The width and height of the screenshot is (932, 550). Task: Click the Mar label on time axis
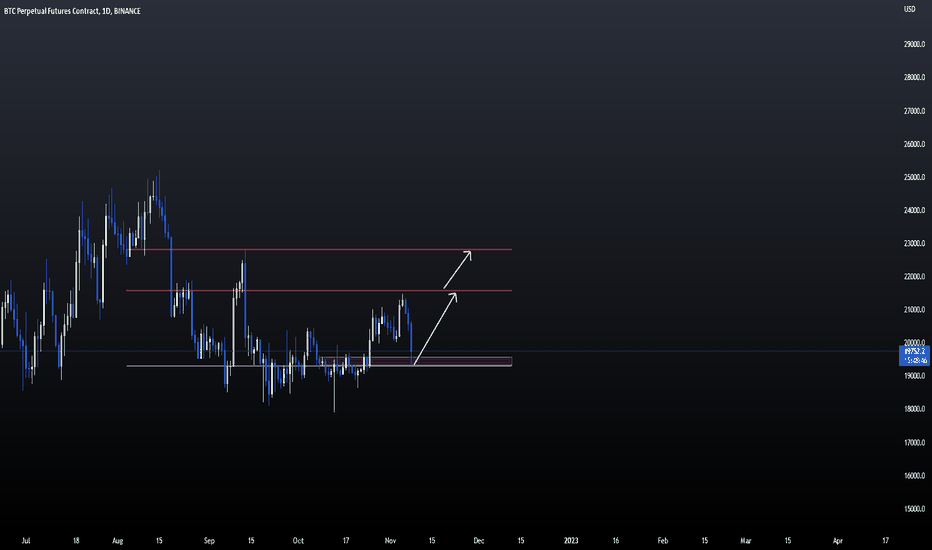tap(745, 540)
